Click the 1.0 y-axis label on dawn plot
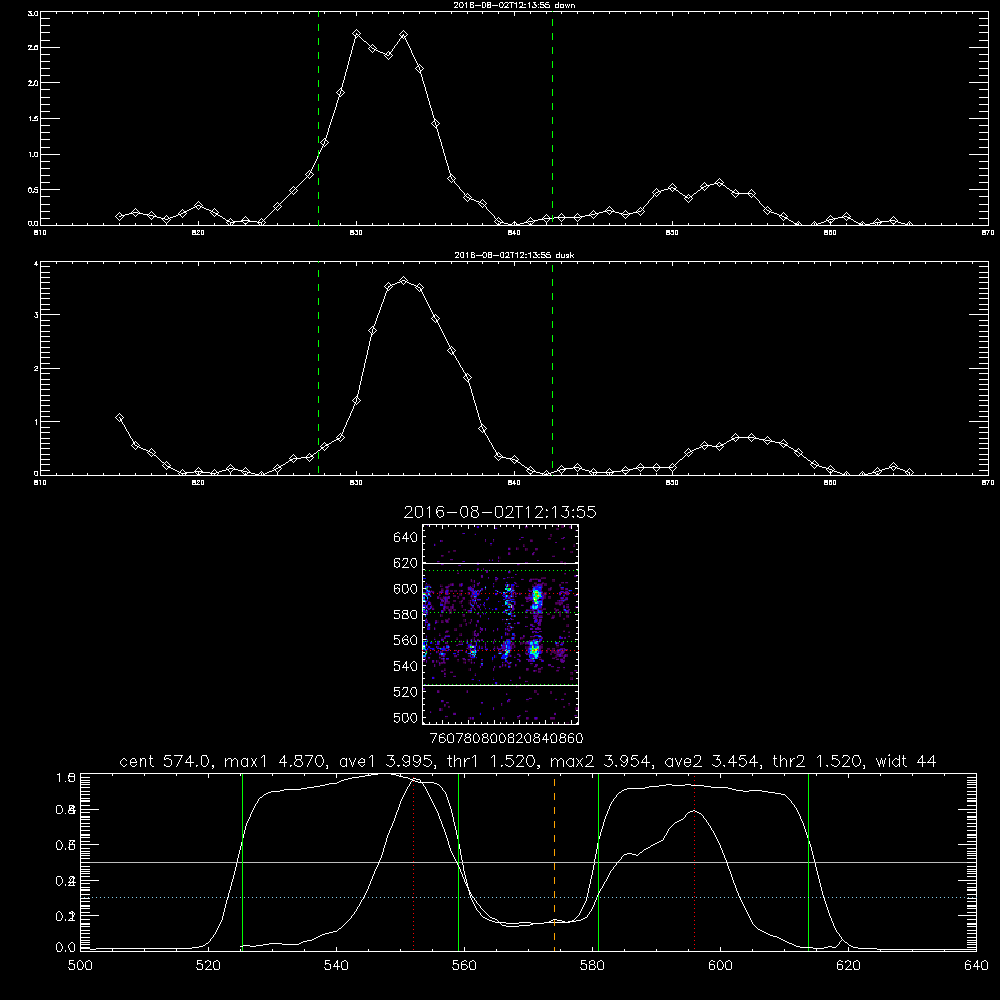 [x=34, y=154]
